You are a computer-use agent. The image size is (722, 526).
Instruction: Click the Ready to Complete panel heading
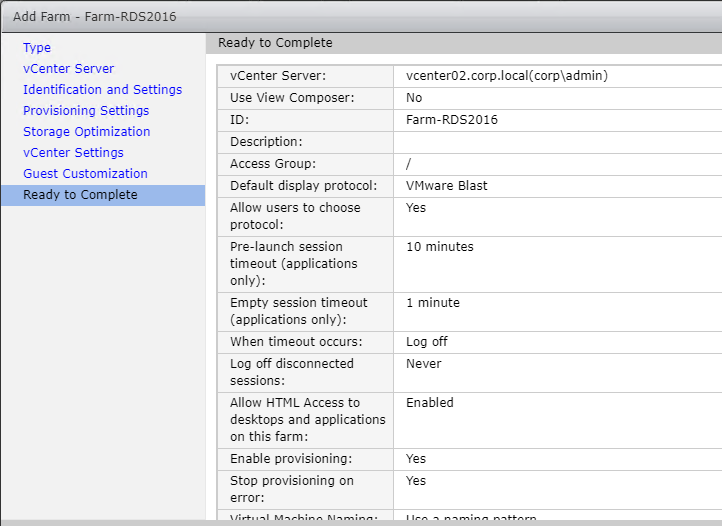point(275,43)
